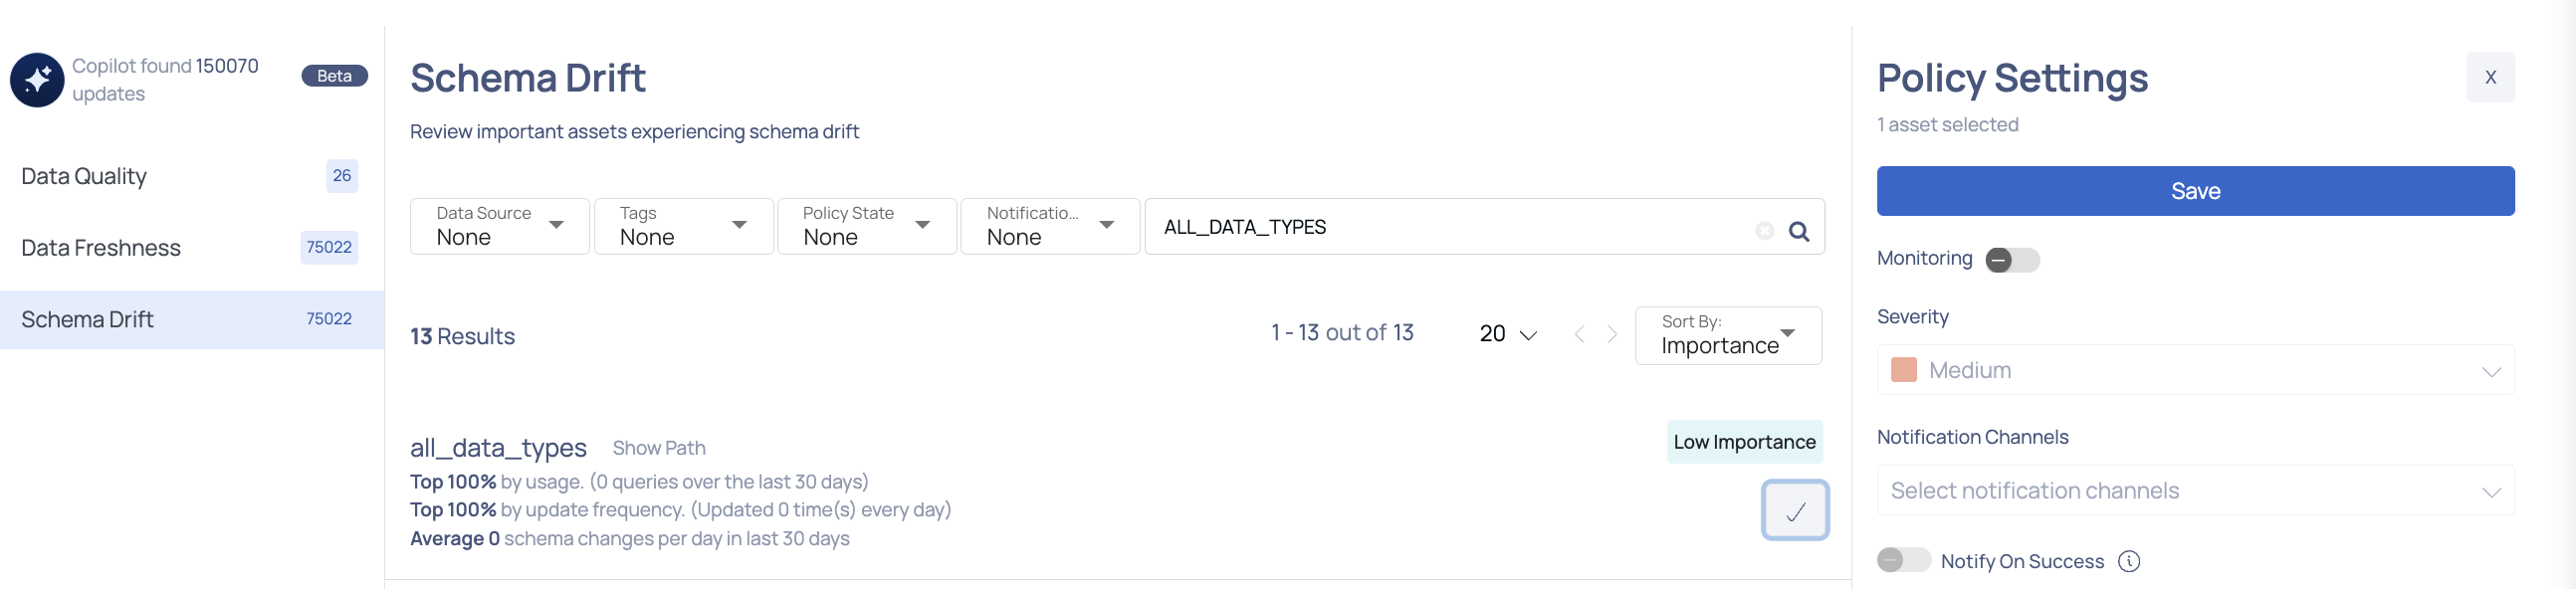
Task: Click the Save button
Action: (x=2195, y=191)
